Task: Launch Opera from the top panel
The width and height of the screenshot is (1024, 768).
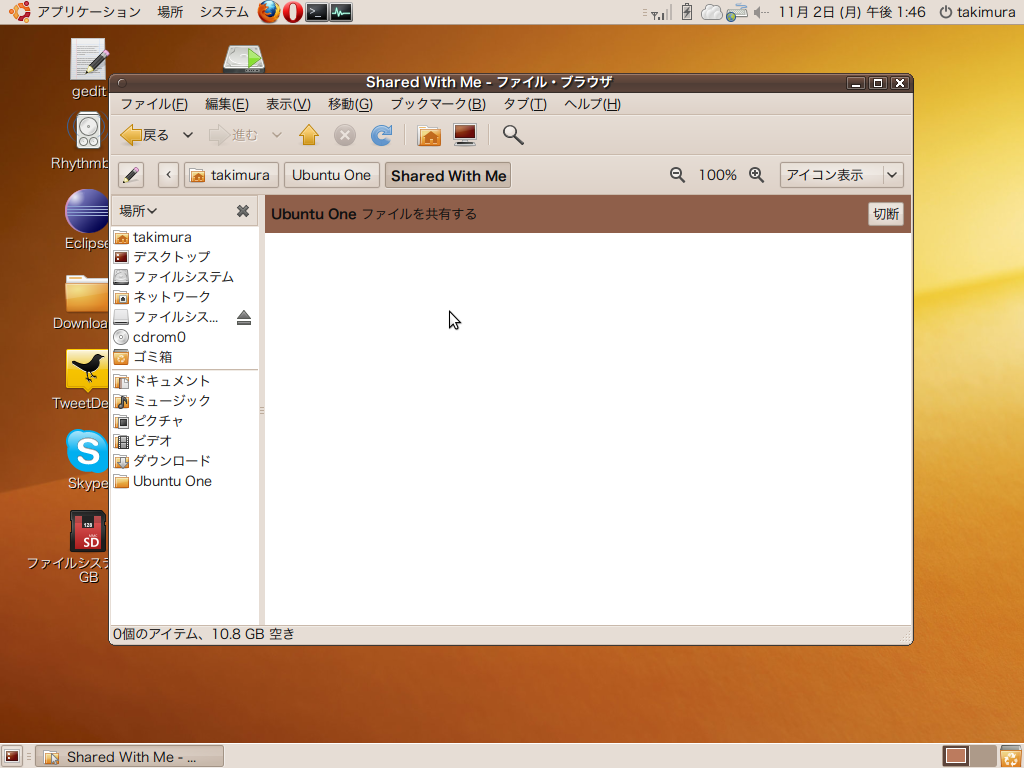Action: [293, 12]
